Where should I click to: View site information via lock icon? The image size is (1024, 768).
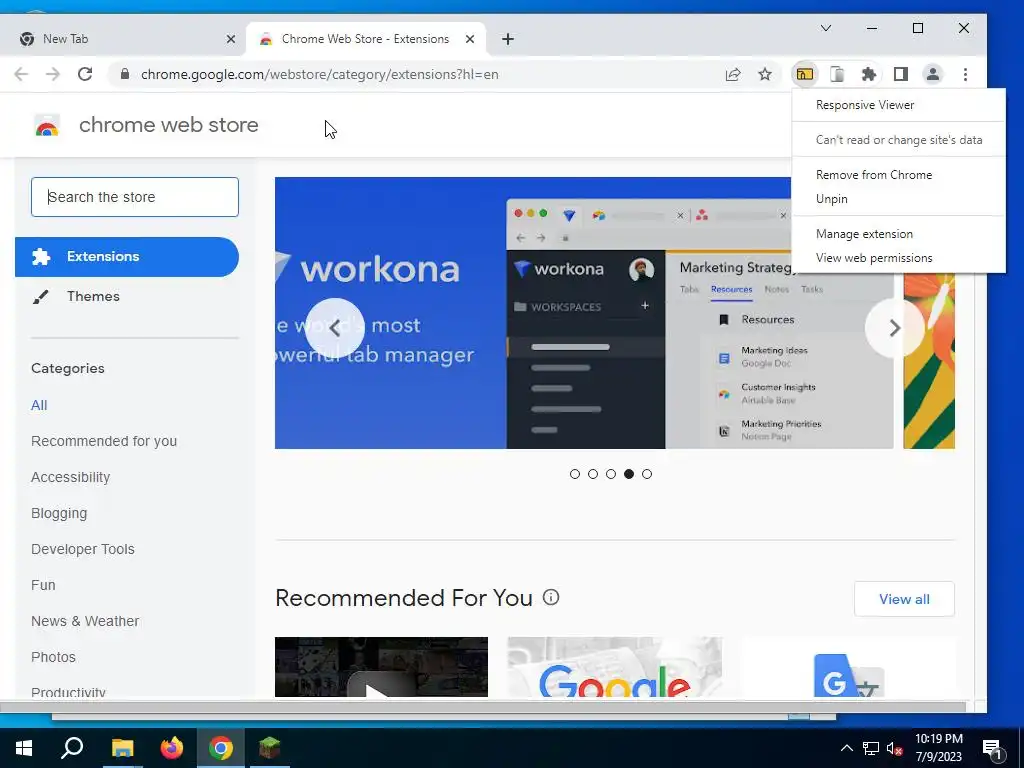coord(125,74)
